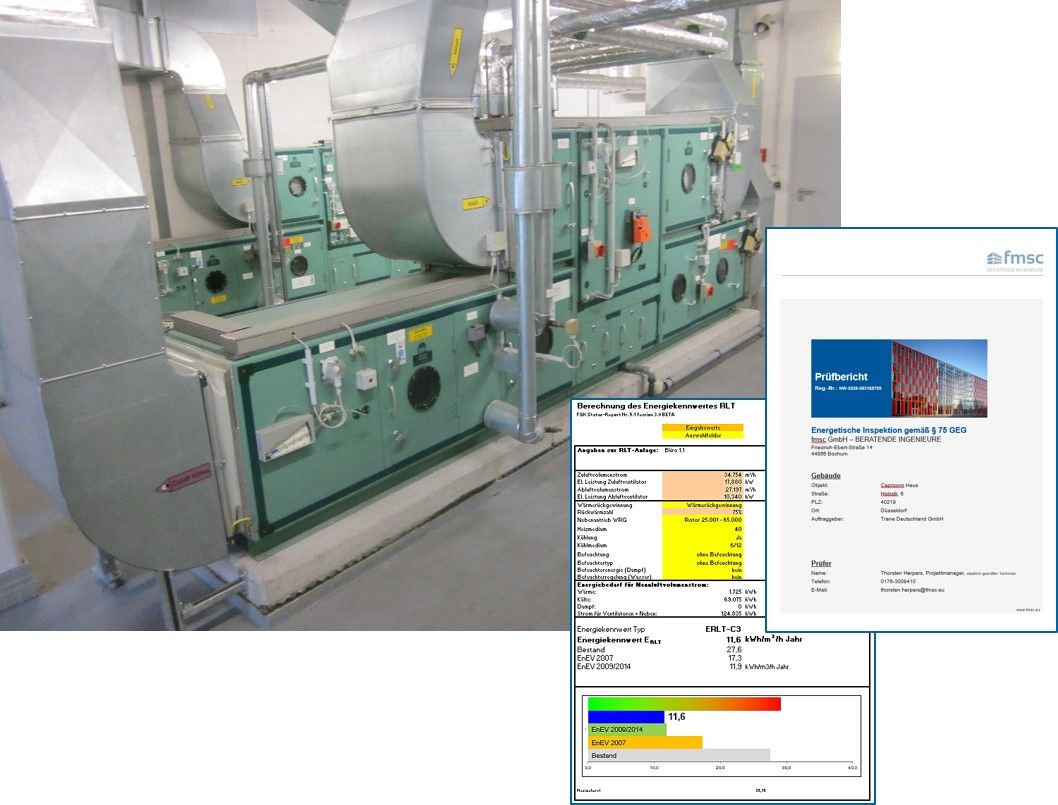Select the Bestand table value 27,6
The image size is (1058, 805).
click(734, 649)
